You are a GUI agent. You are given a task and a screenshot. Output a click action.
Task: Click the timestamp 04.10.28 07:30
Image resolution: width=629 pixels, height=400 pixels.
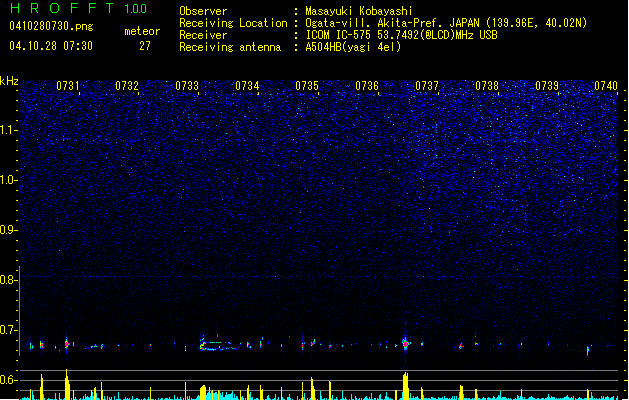tap(51, 46)
